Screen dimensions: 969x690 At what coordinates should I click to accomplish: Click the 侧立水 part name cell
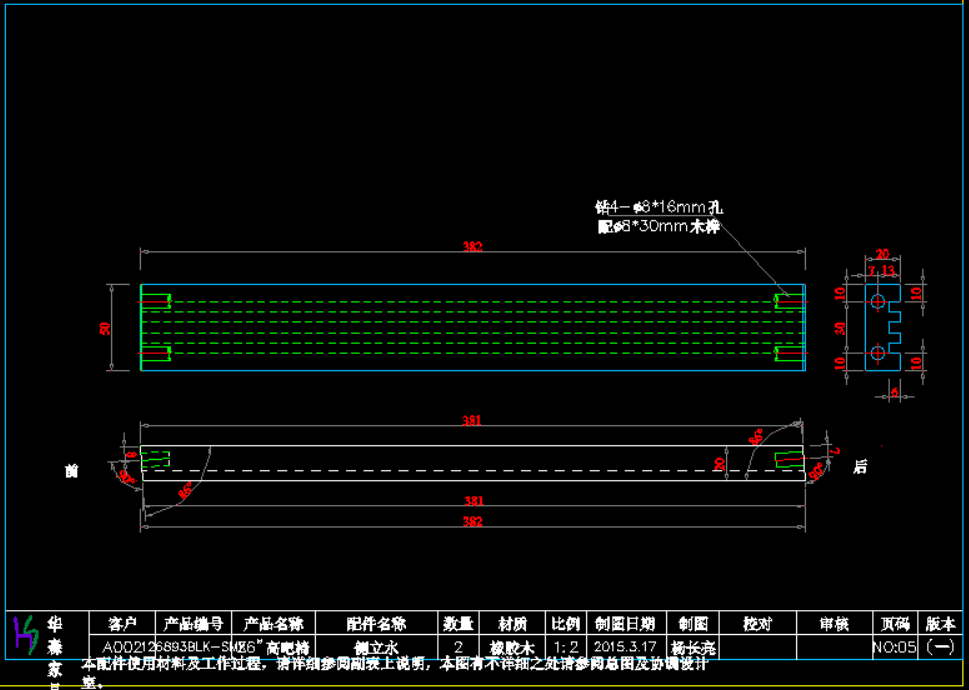click(376, 648)
